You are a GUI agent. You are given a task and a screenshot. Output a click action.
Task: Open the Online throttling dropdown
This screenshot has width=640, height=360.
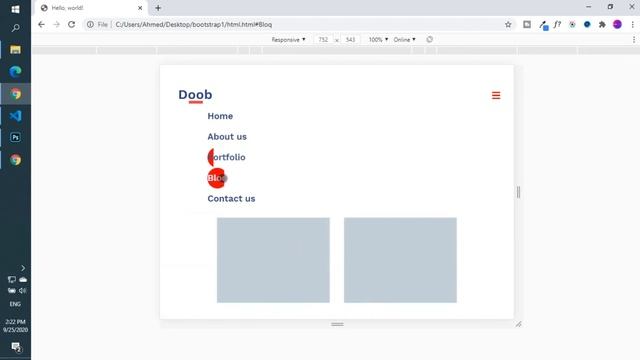click(x=404, y=40)
